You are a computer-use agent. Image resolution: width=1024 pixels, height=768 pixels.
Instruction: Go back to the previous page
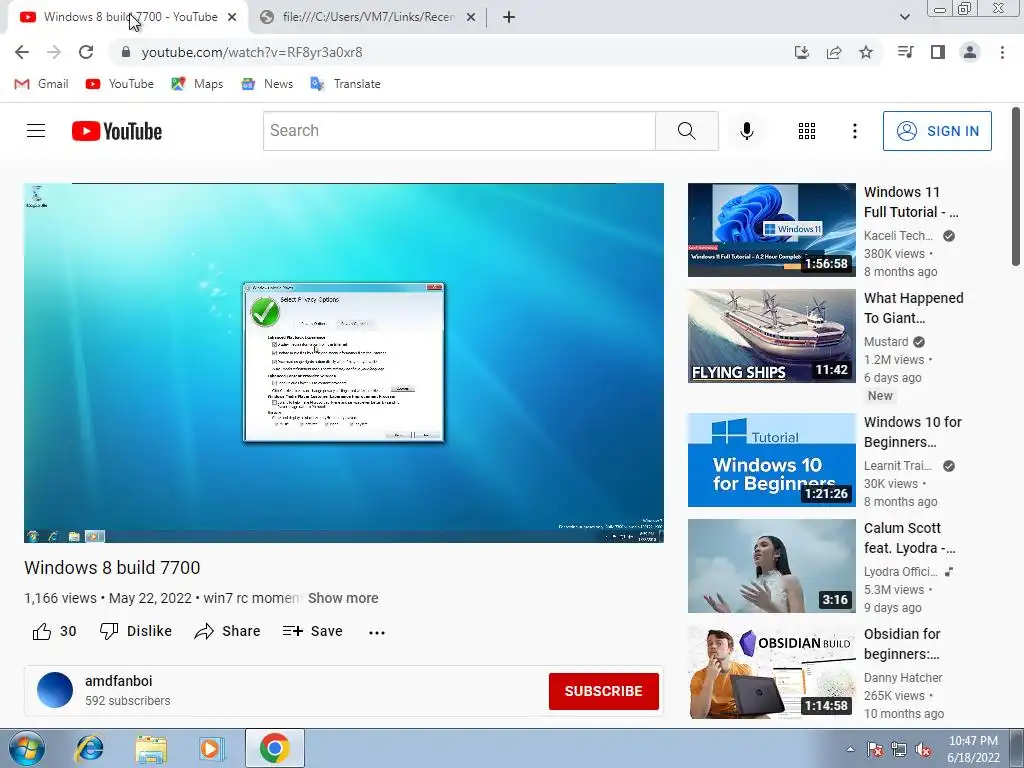click(22, 52)
